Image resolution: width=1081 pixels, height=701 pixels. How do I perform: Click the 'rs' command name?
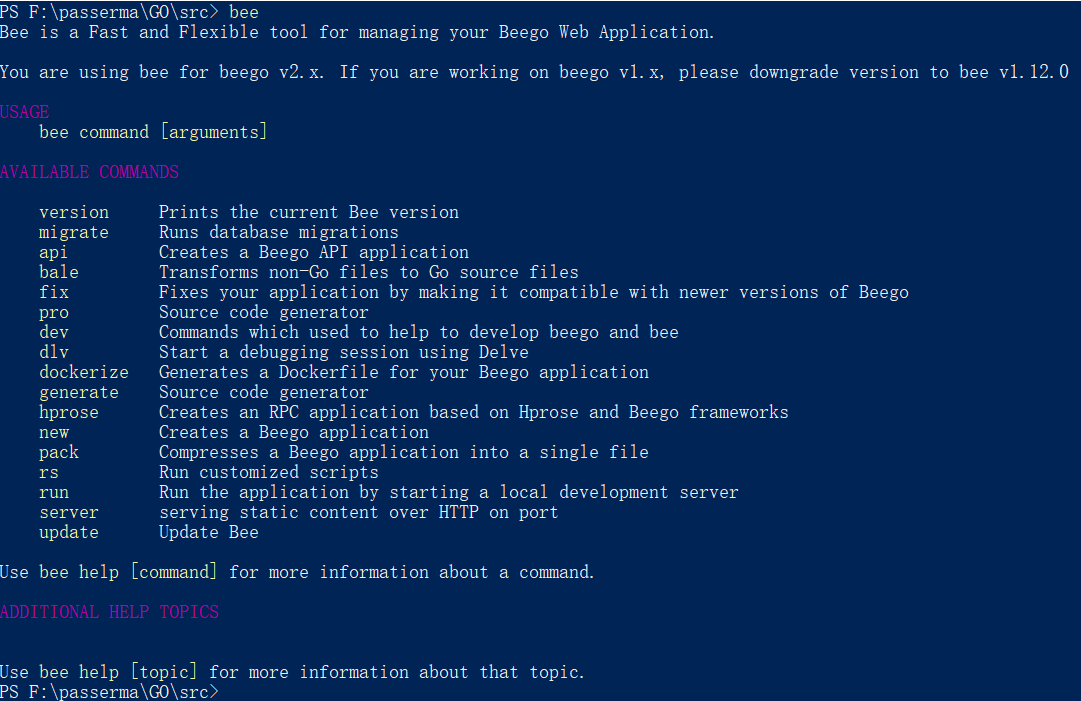pos(49,473)
